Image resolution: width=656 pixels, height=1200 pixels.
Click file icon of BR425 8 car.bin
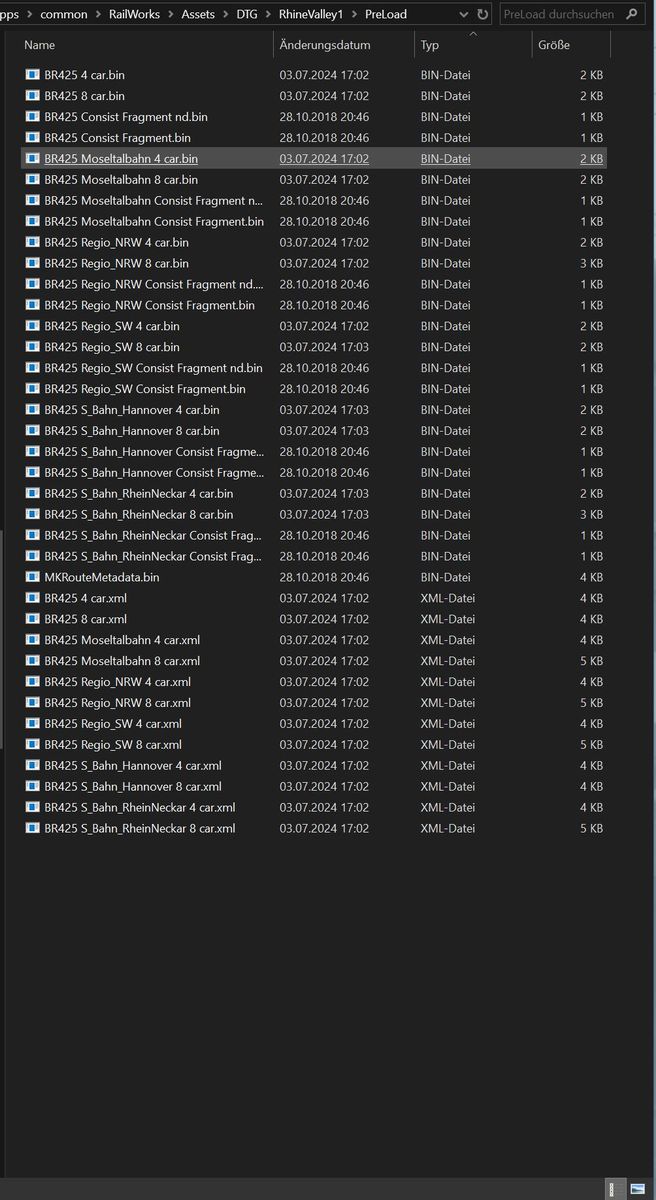pyautogui.click(x=32, y=96)
